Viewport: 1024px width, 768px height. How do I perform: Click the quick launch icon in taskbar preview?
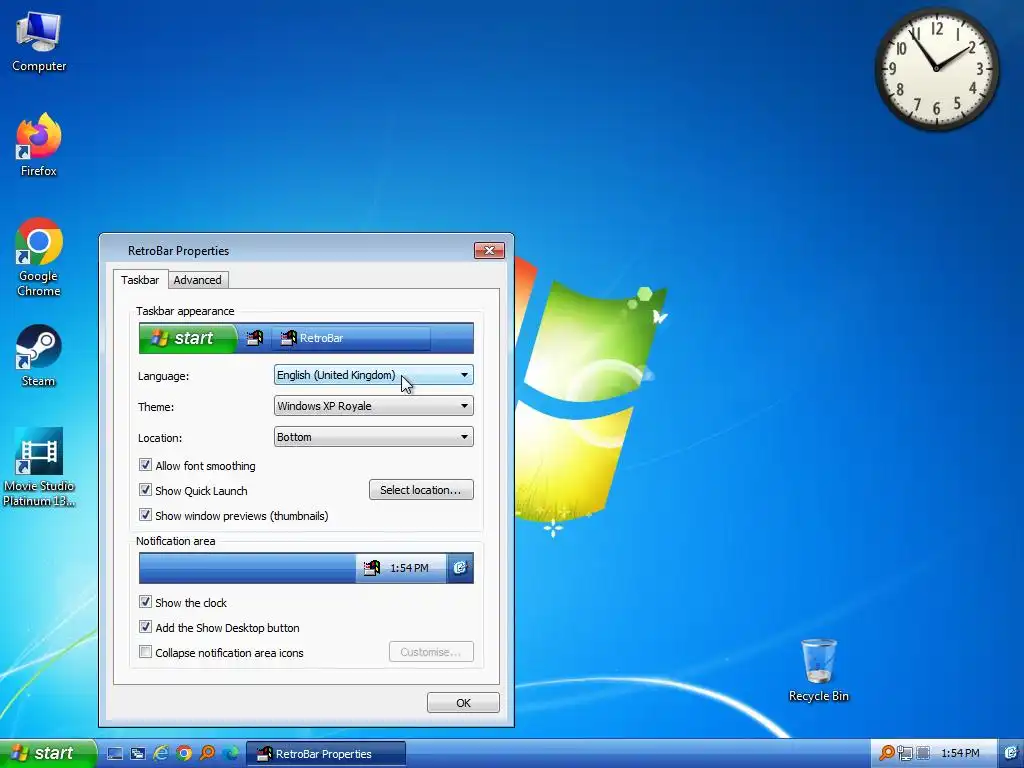point(255,338)
